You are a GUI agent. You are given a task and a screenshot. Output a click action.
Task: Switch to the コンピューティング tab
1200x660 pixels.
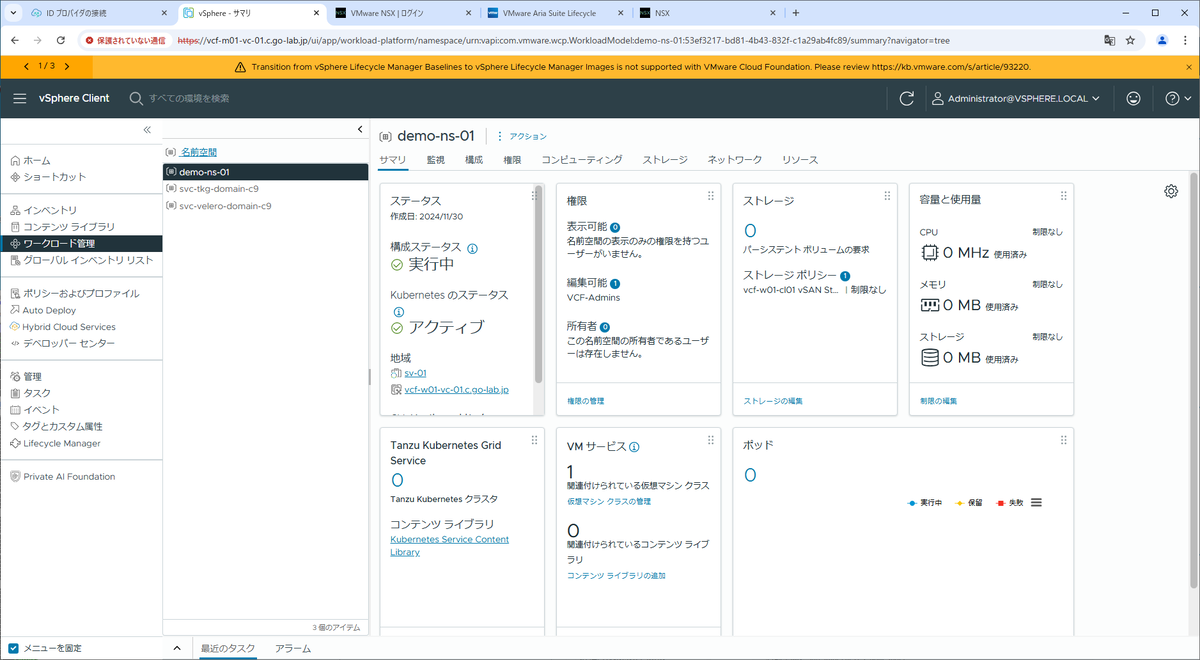click(582, 160)
